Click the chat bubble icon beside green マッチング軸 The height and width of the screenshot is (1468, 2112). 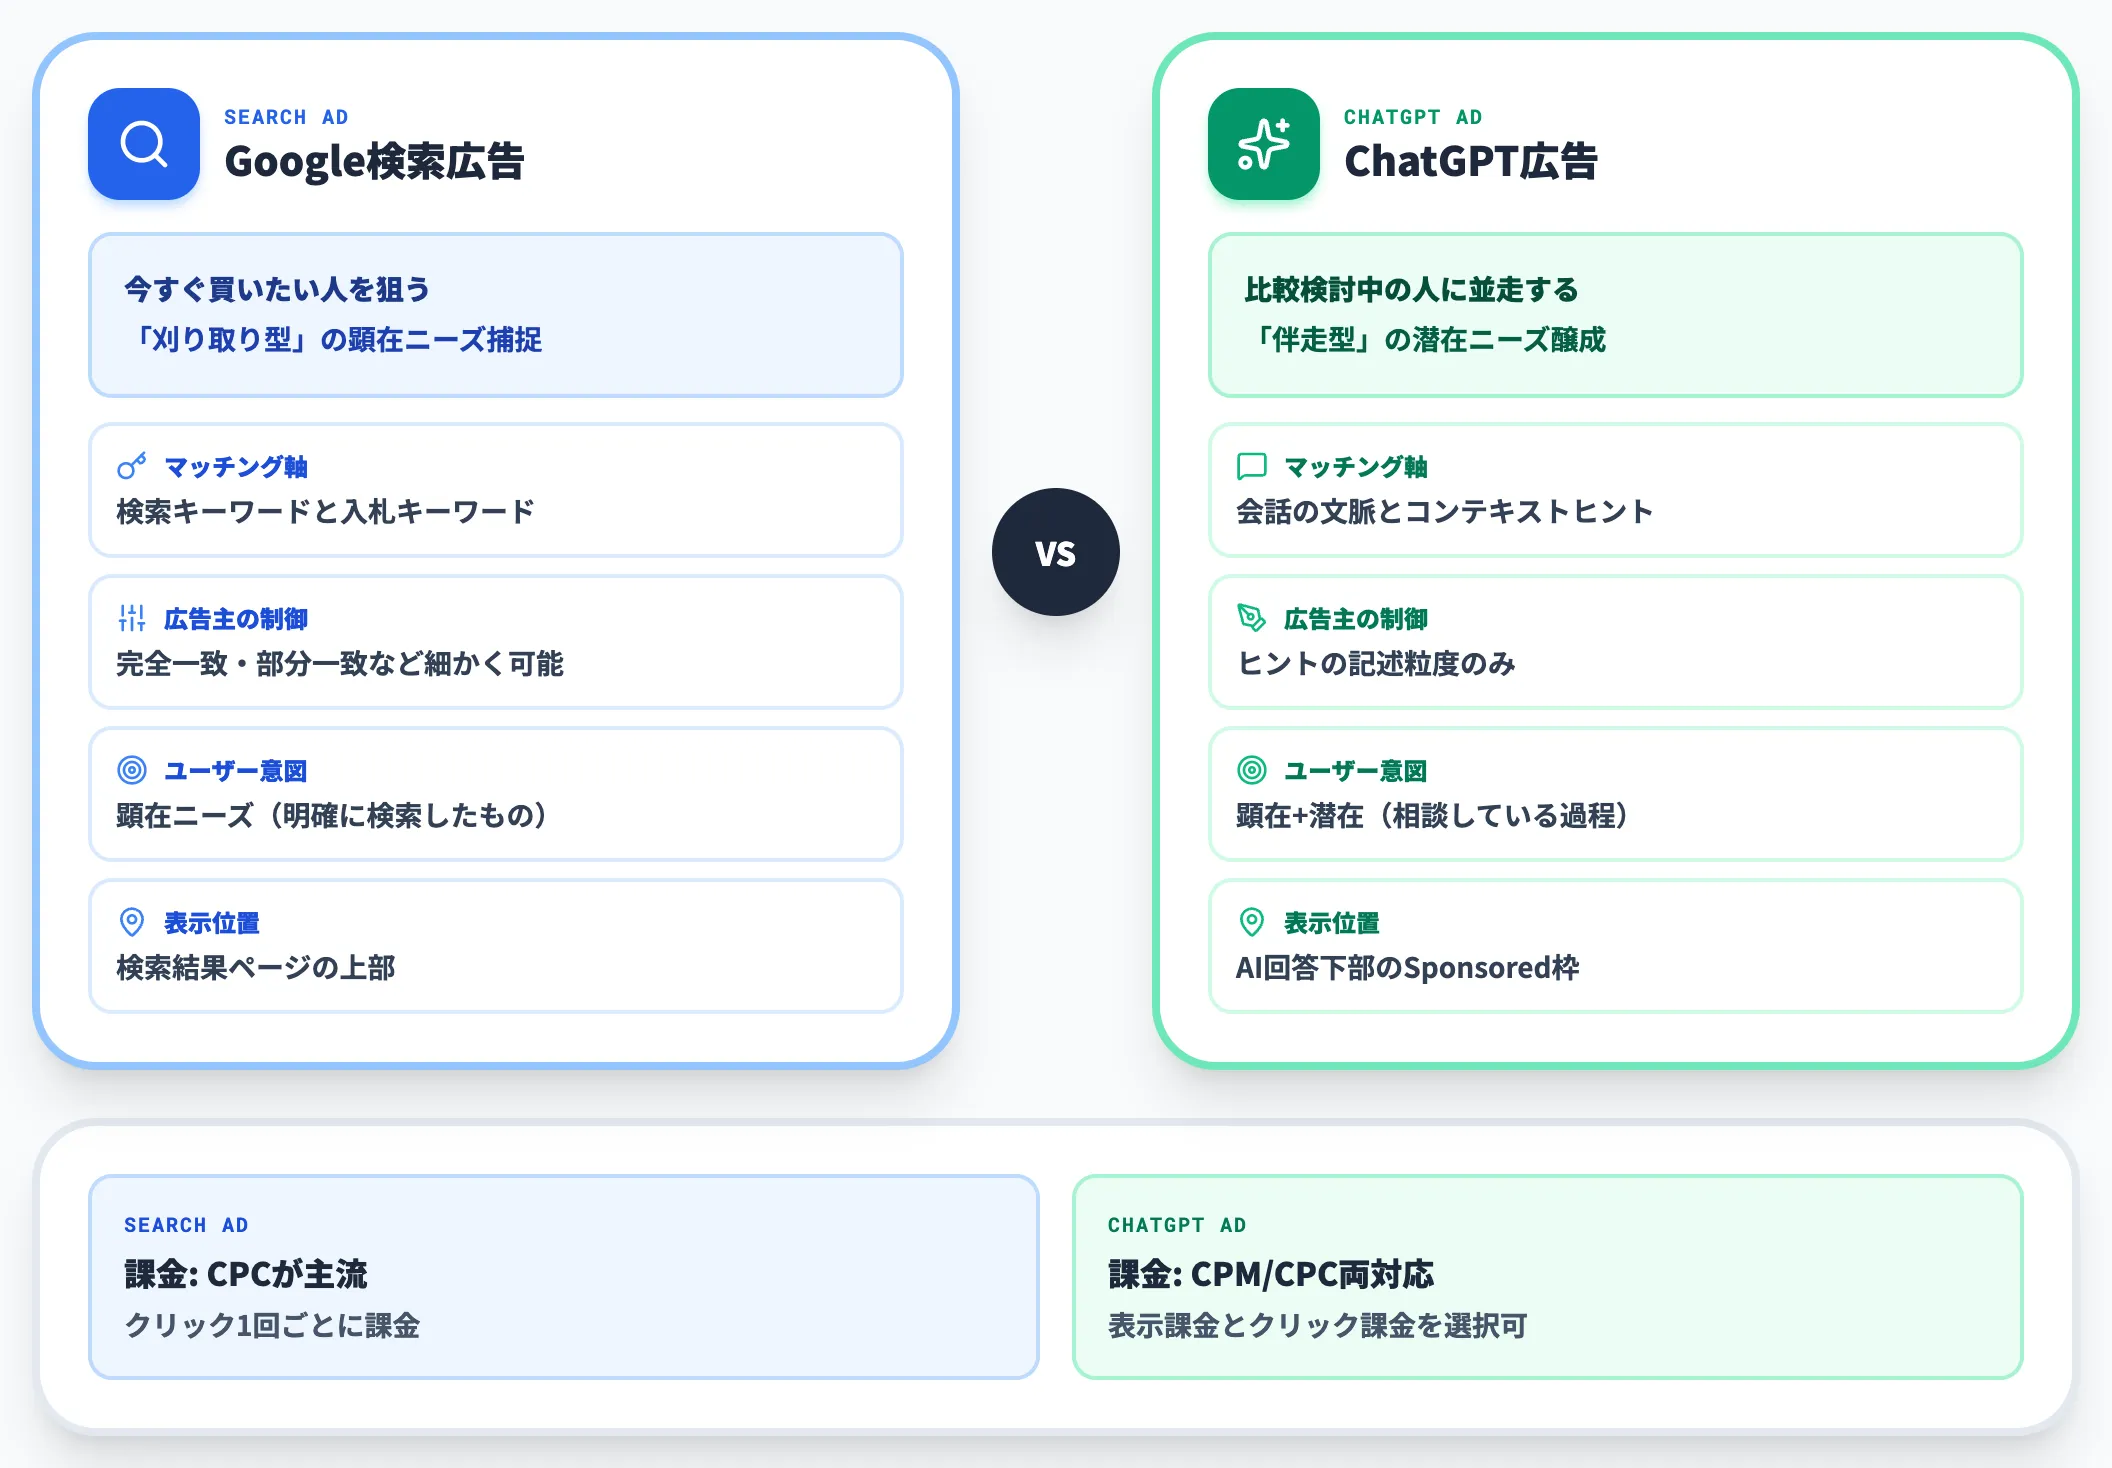pyautogui.click(x=1252, y=466)
